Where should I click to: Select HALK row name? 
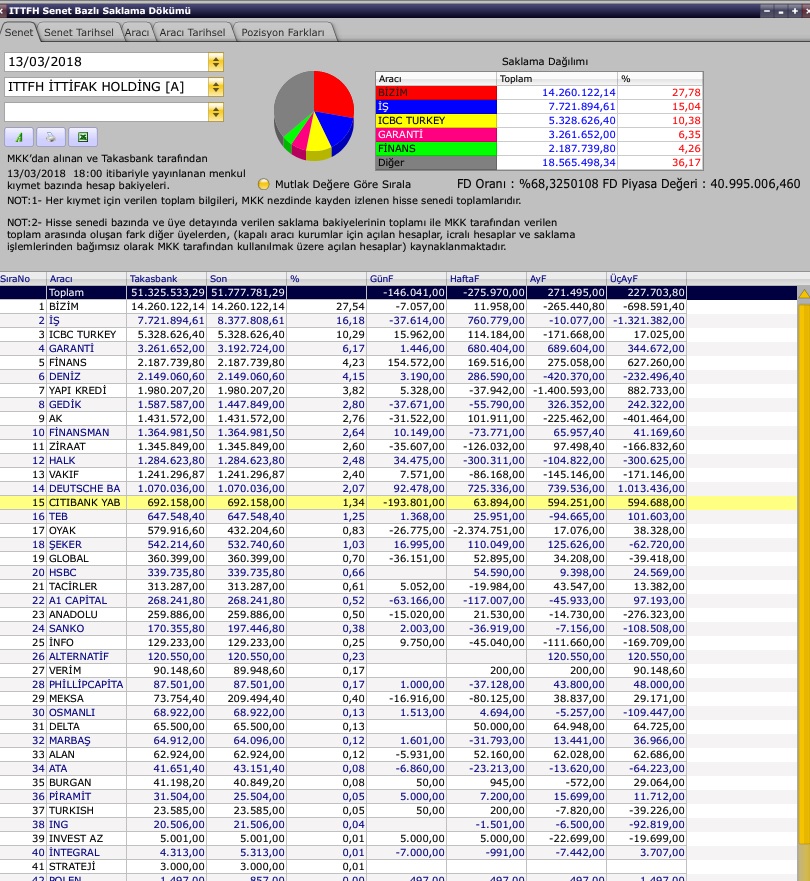62,461
